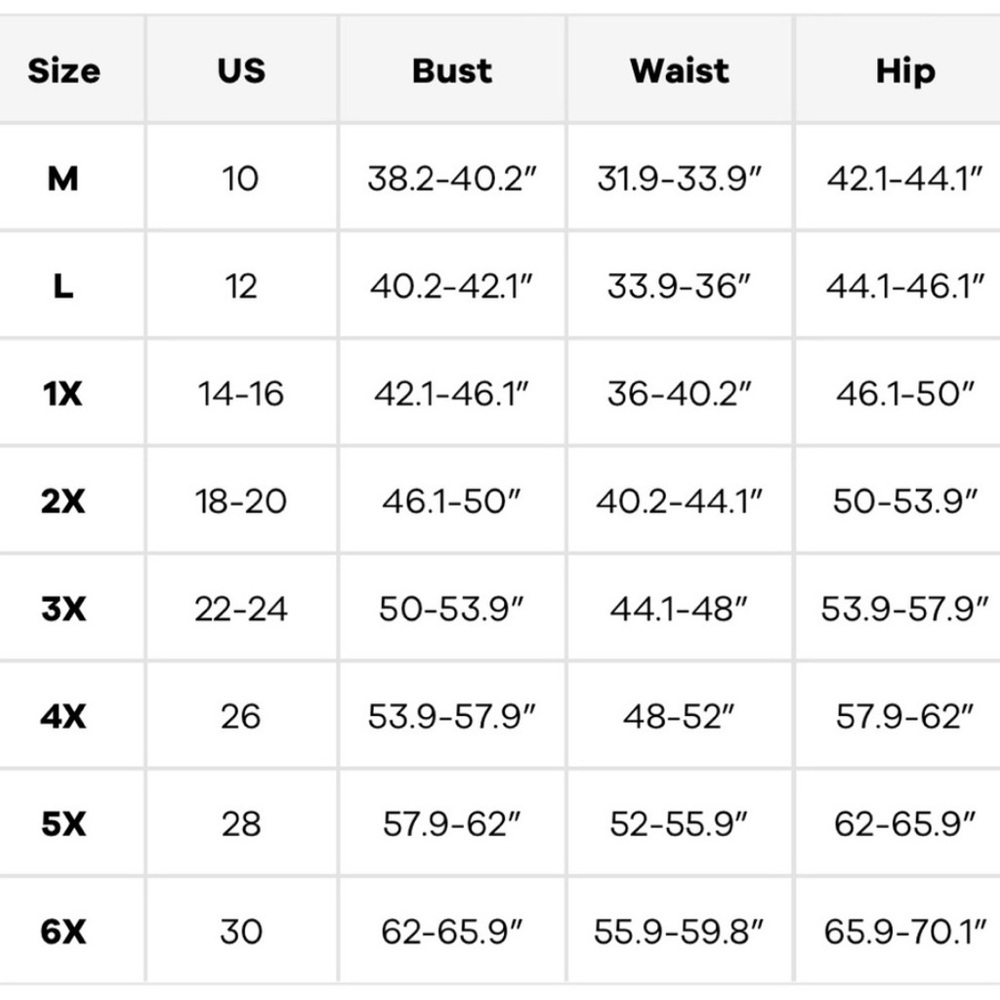
Task: Select the 3X size row label
Action: tap(63, 609)
